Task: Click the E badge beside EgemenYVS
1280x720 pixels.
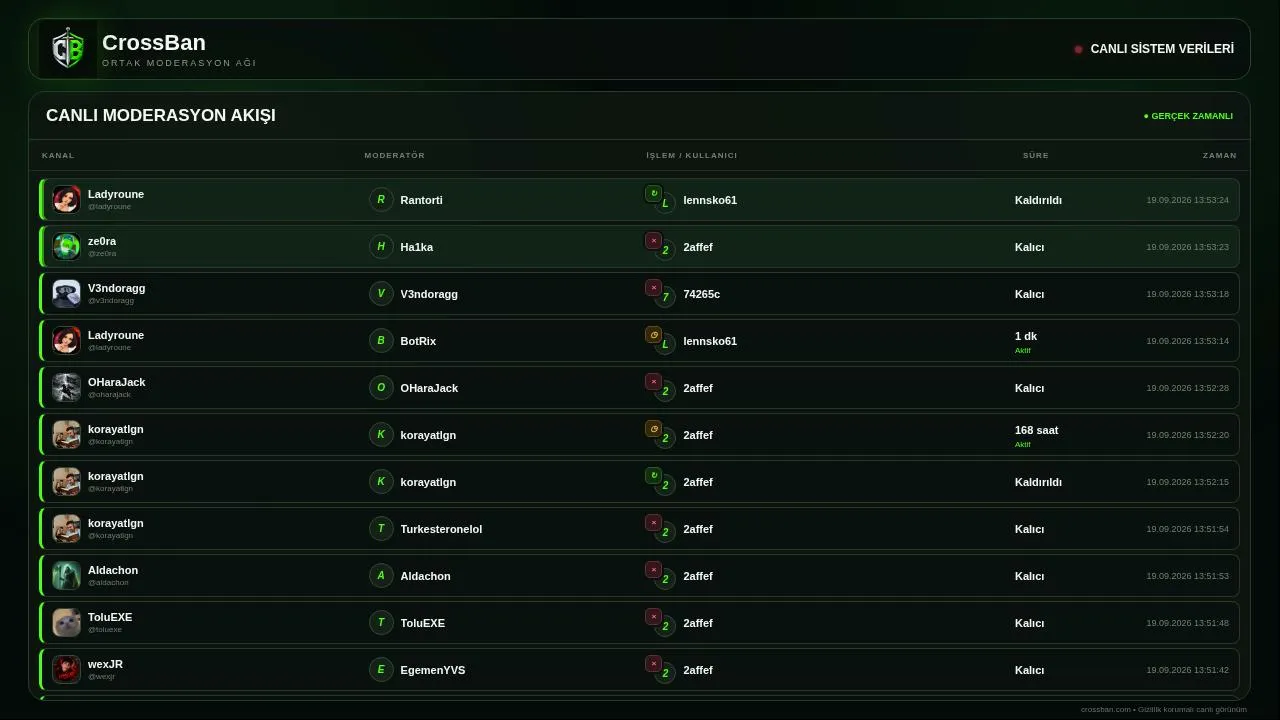Action: coord(381,670)
